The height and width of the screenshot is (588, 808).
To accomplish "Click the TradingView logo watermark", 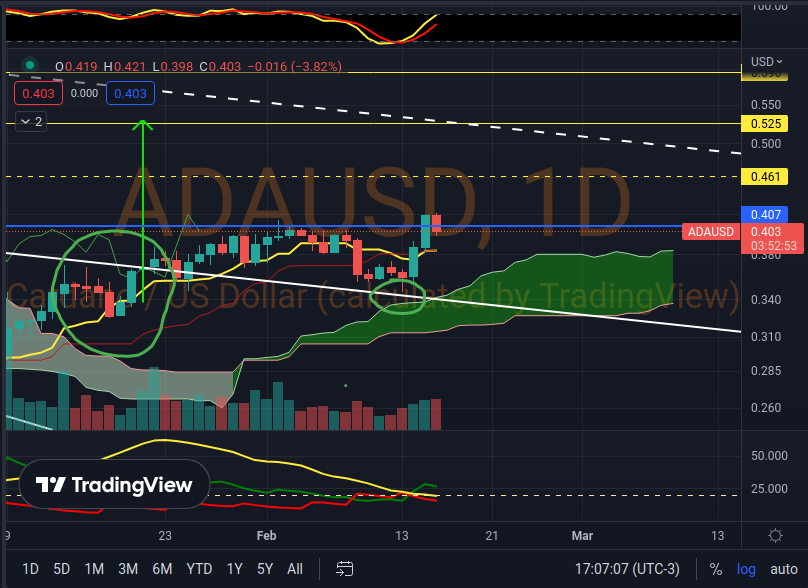I will (x=114, y=485).
